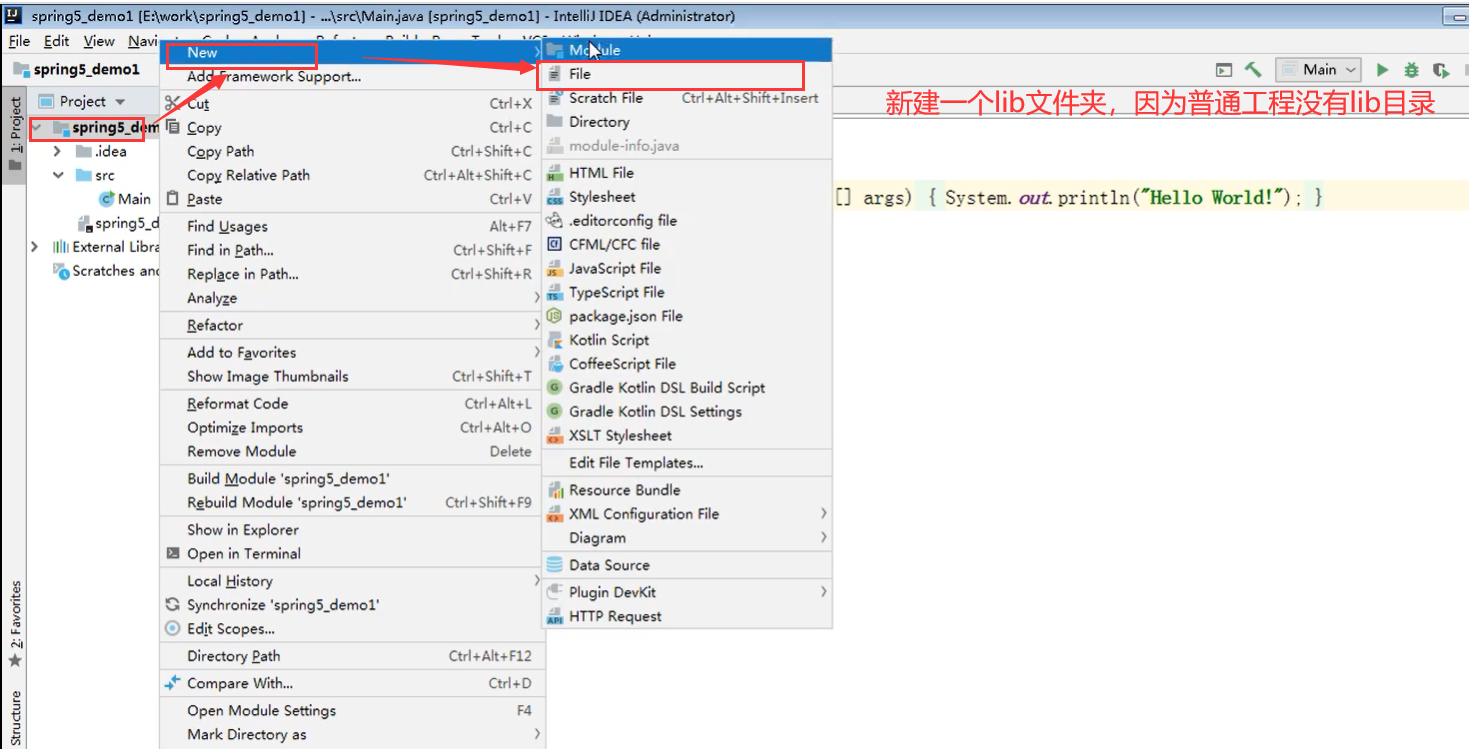Click the Run green play icon

coord(1382,70)
